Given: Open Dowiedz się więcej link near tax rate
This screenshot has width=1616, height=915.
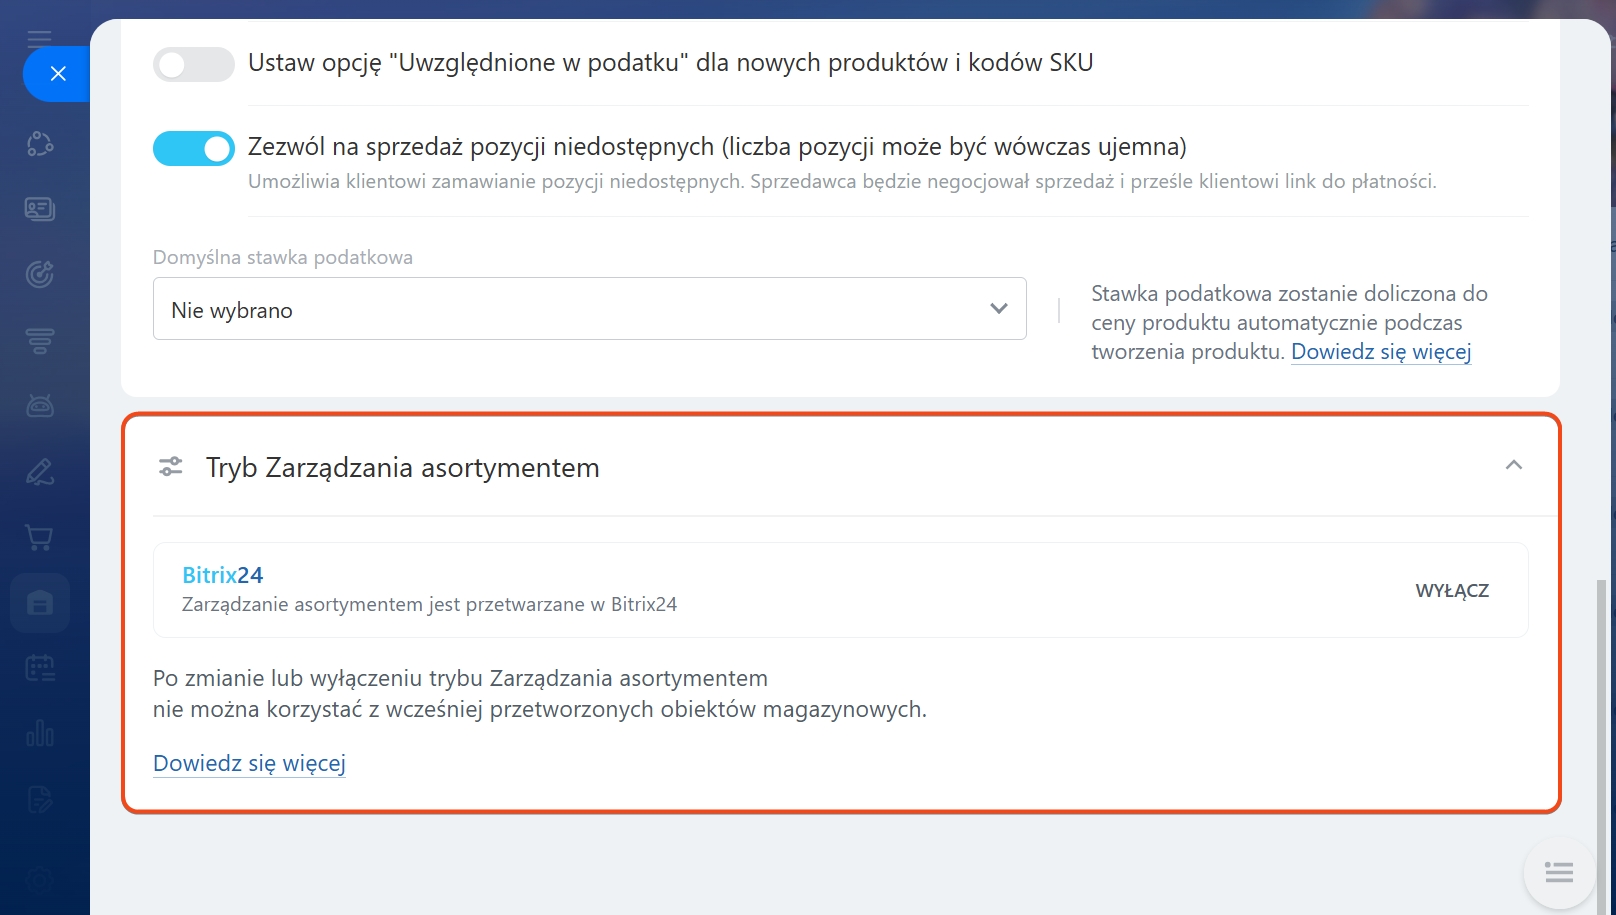Looking at the screenshot, I should (x=1381, y=352).
